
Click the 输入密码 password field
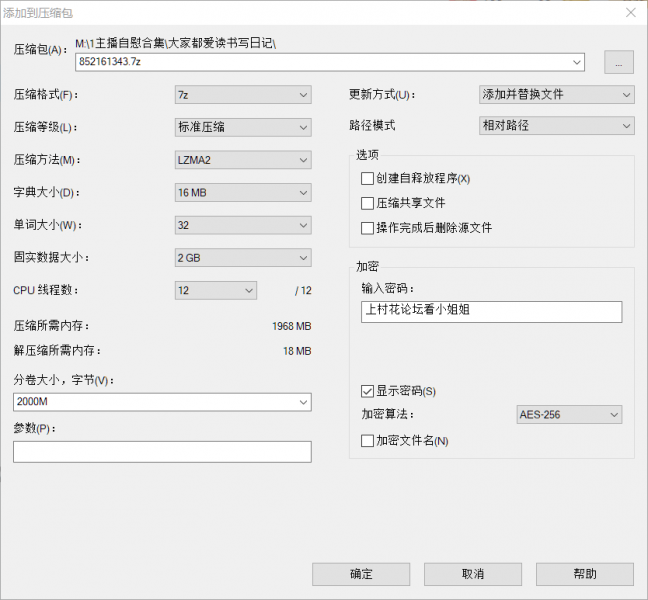click(x=491, y=312)
